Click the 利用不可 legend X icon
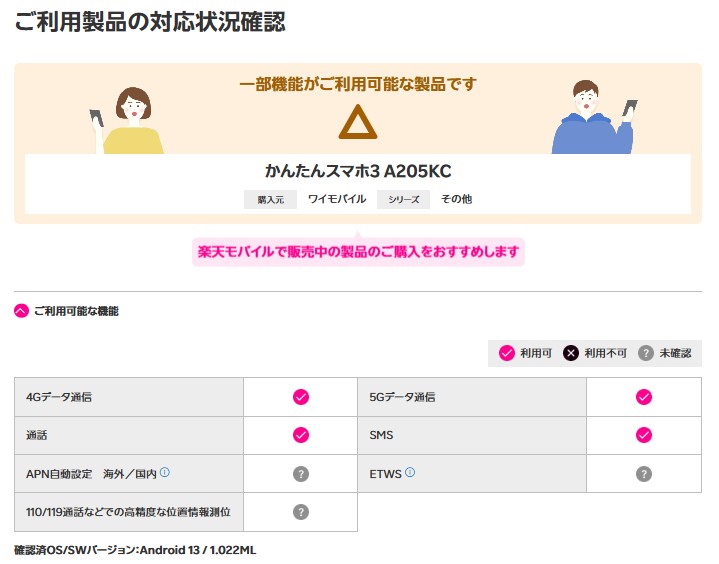This screenshot has height=564, width=719. point(569,353)
